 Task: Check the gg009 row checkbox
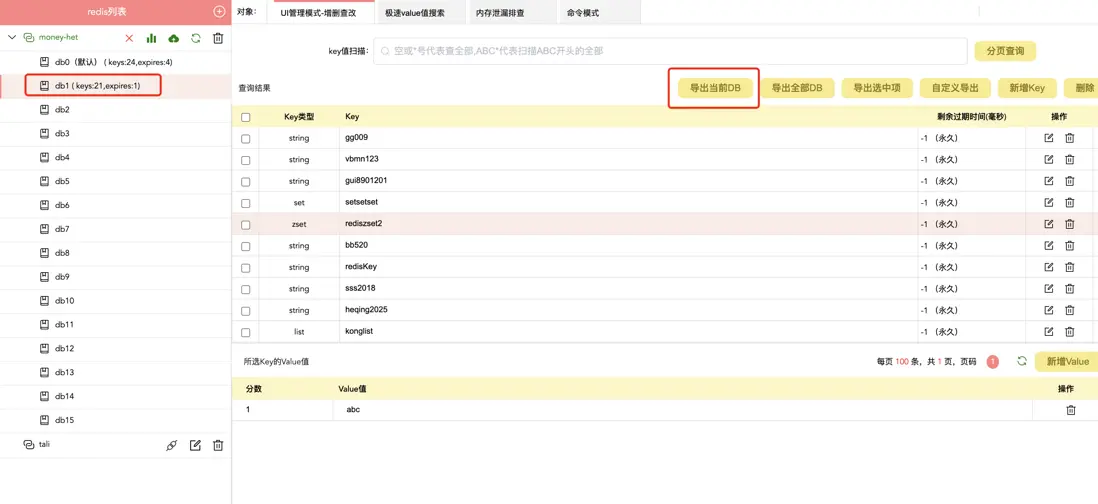click(x=246, y=139)
